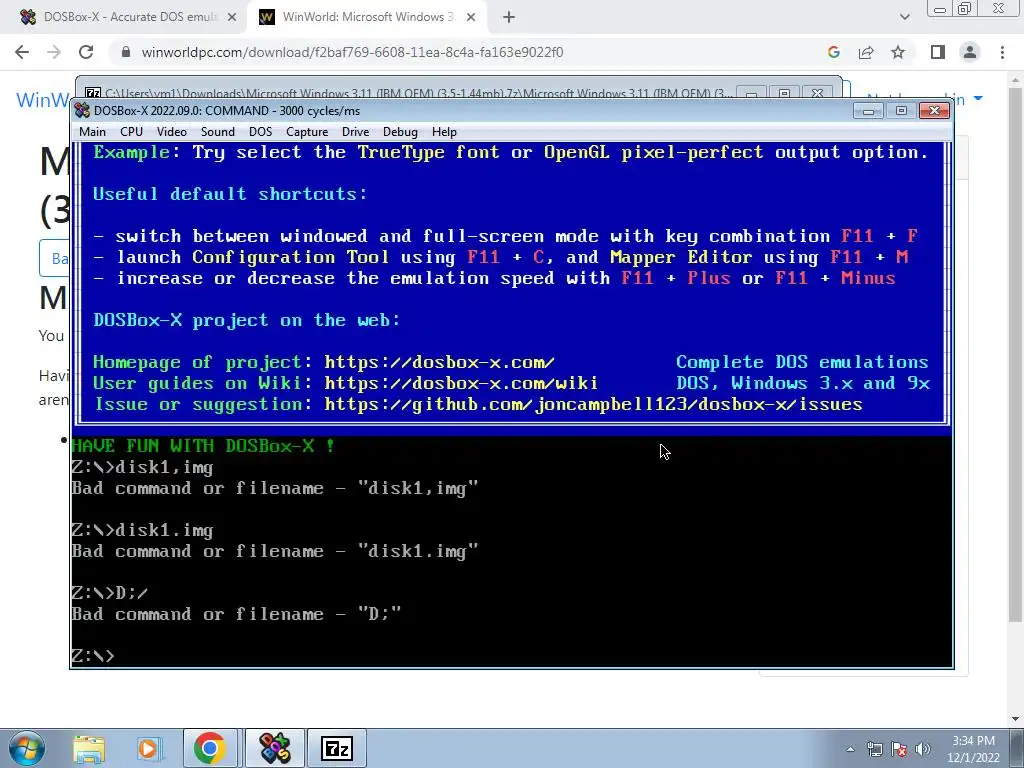Screen dimensions: 1024x768
Task: Open the Chrome profile avatar
Action: click(x=970, y=52)
